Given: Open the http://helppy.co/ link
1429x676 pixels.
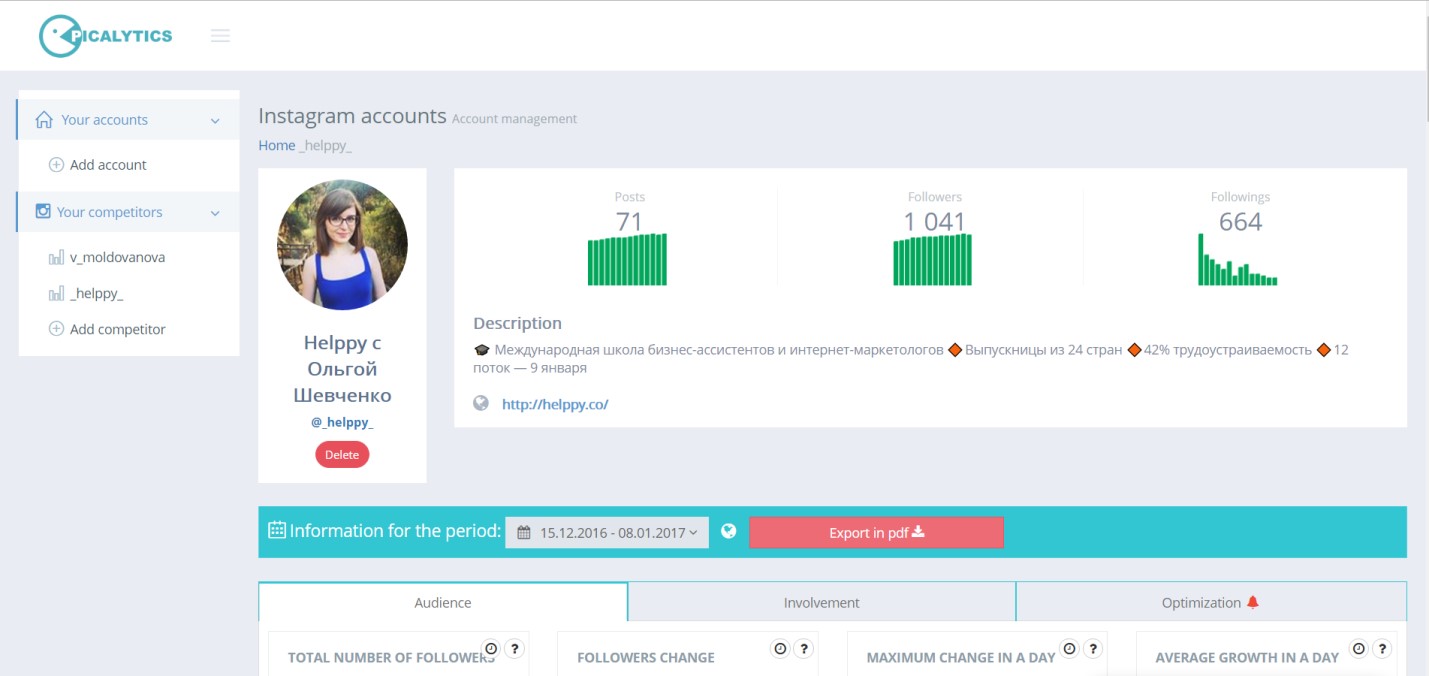Looking at the screenshot, I should point(555,405).
